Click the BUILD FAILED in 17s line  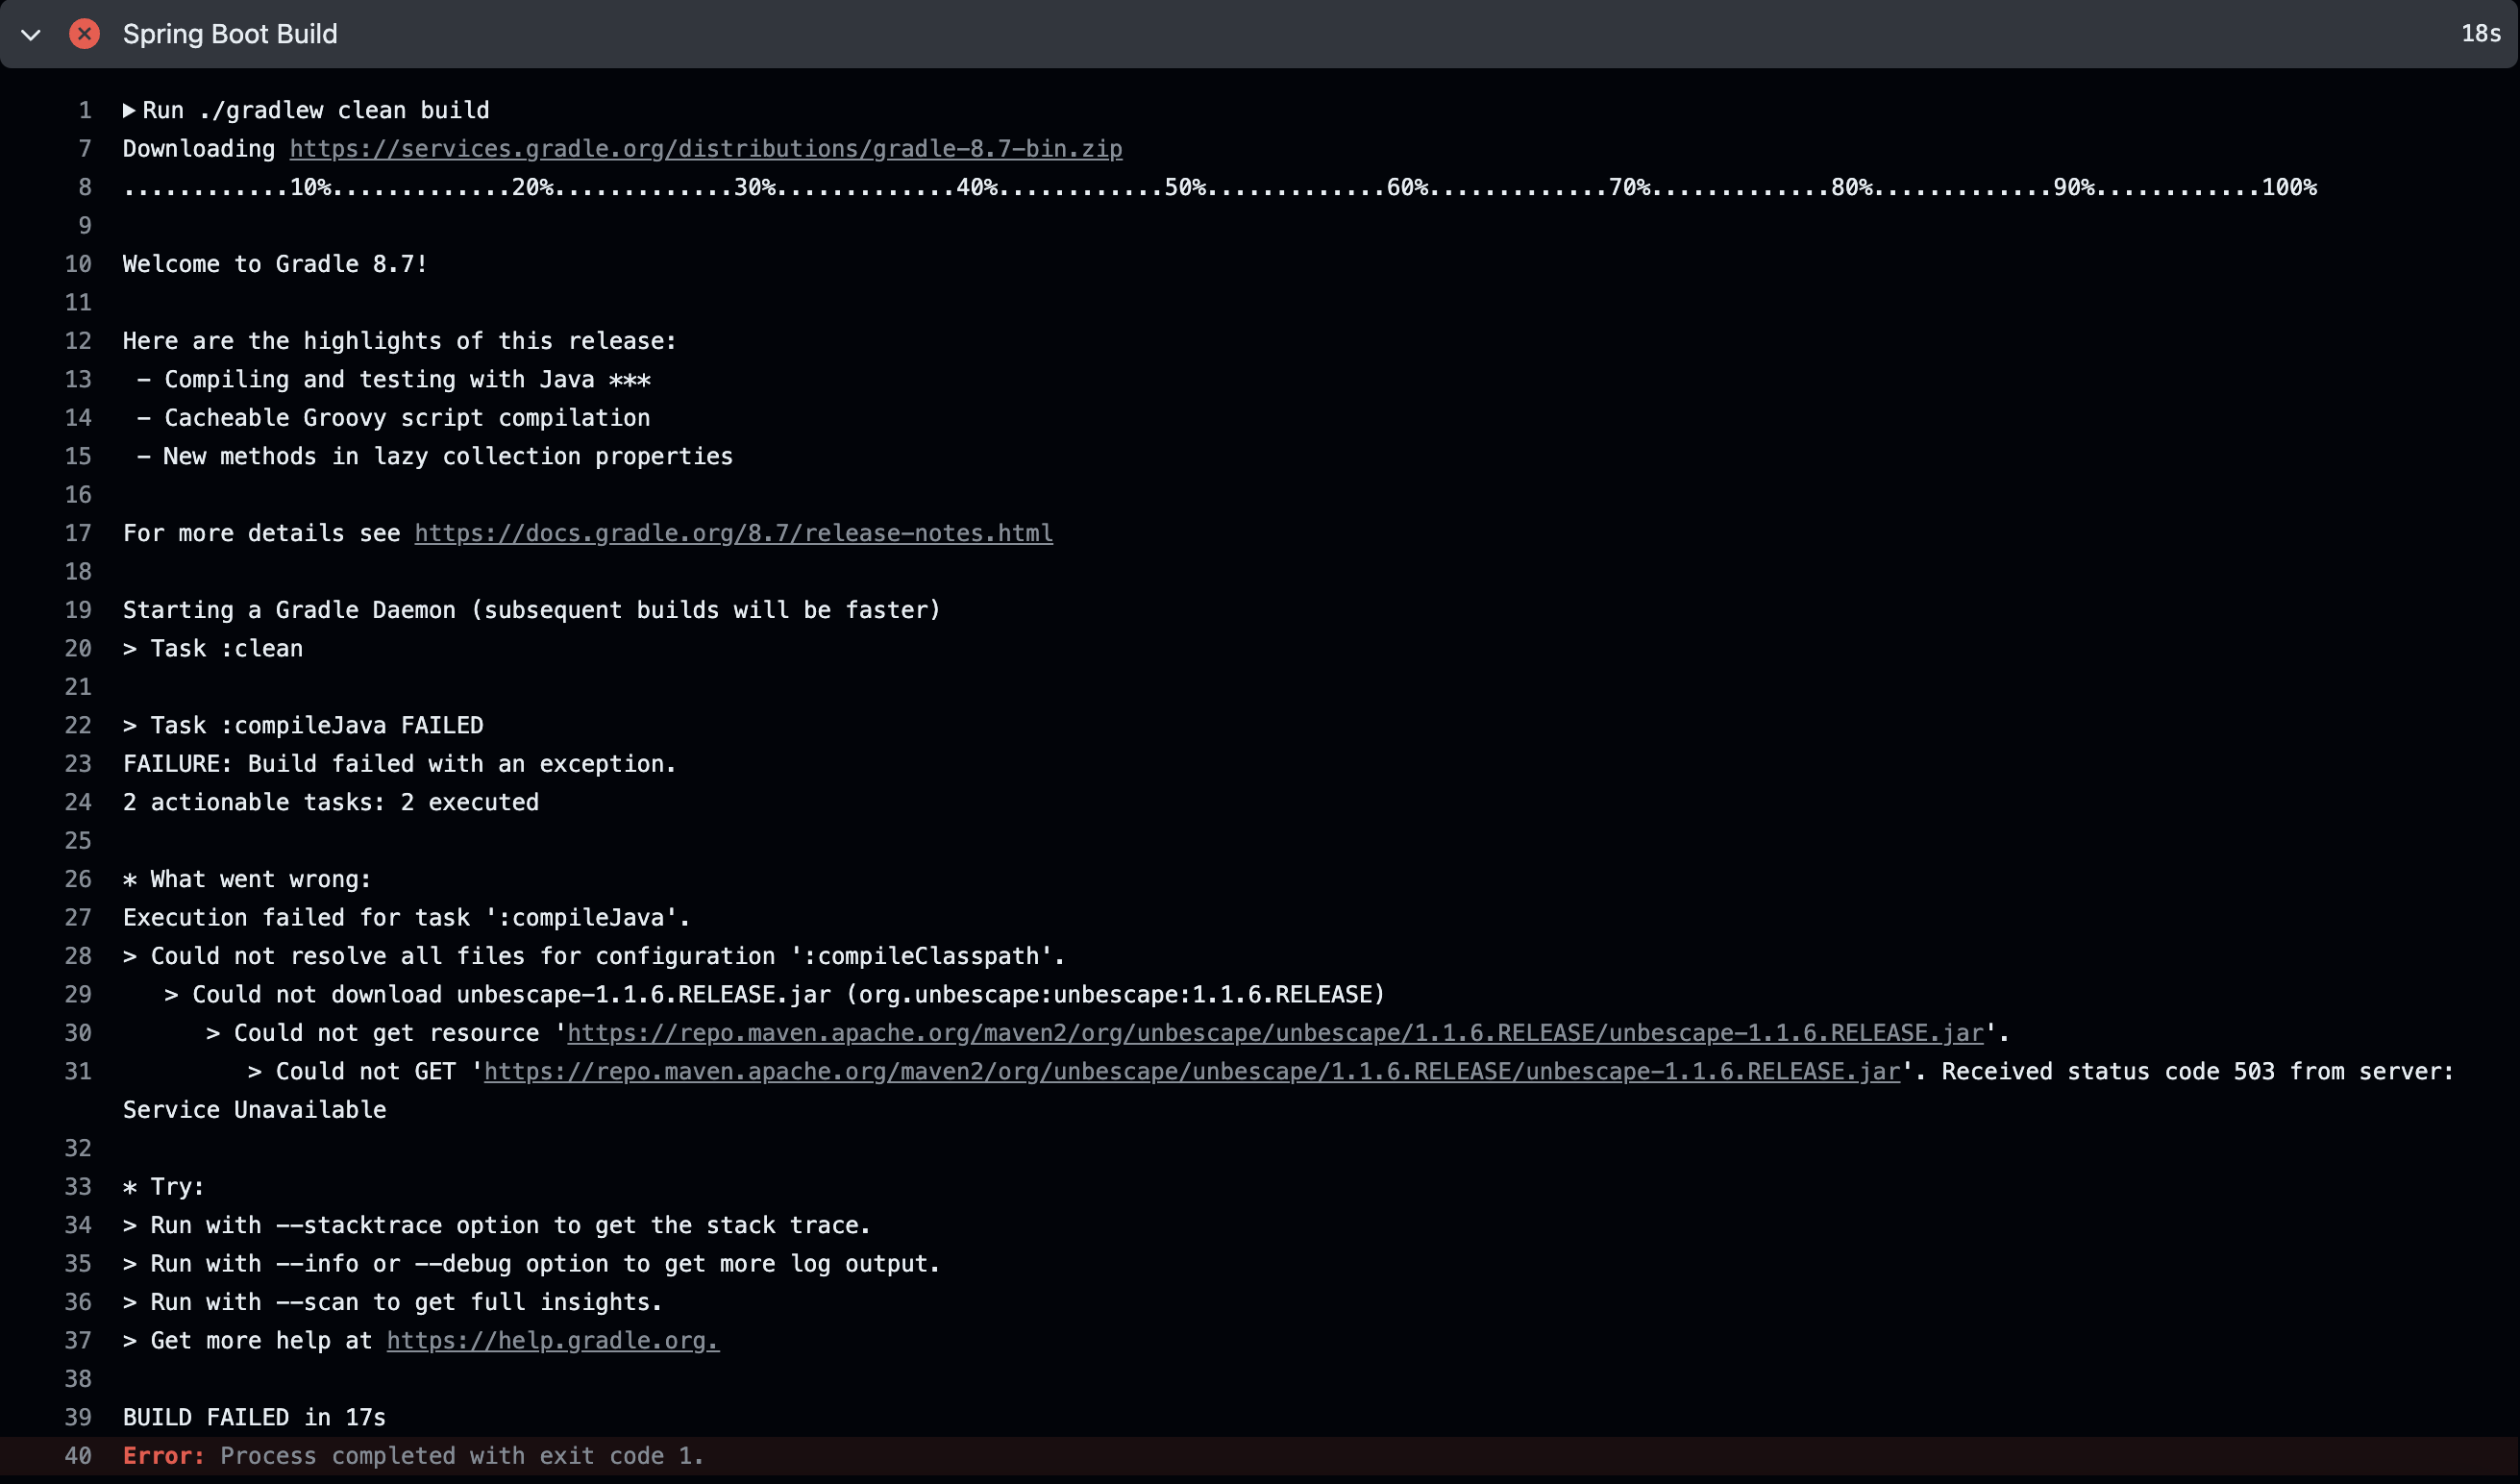tap(254, 1417)
